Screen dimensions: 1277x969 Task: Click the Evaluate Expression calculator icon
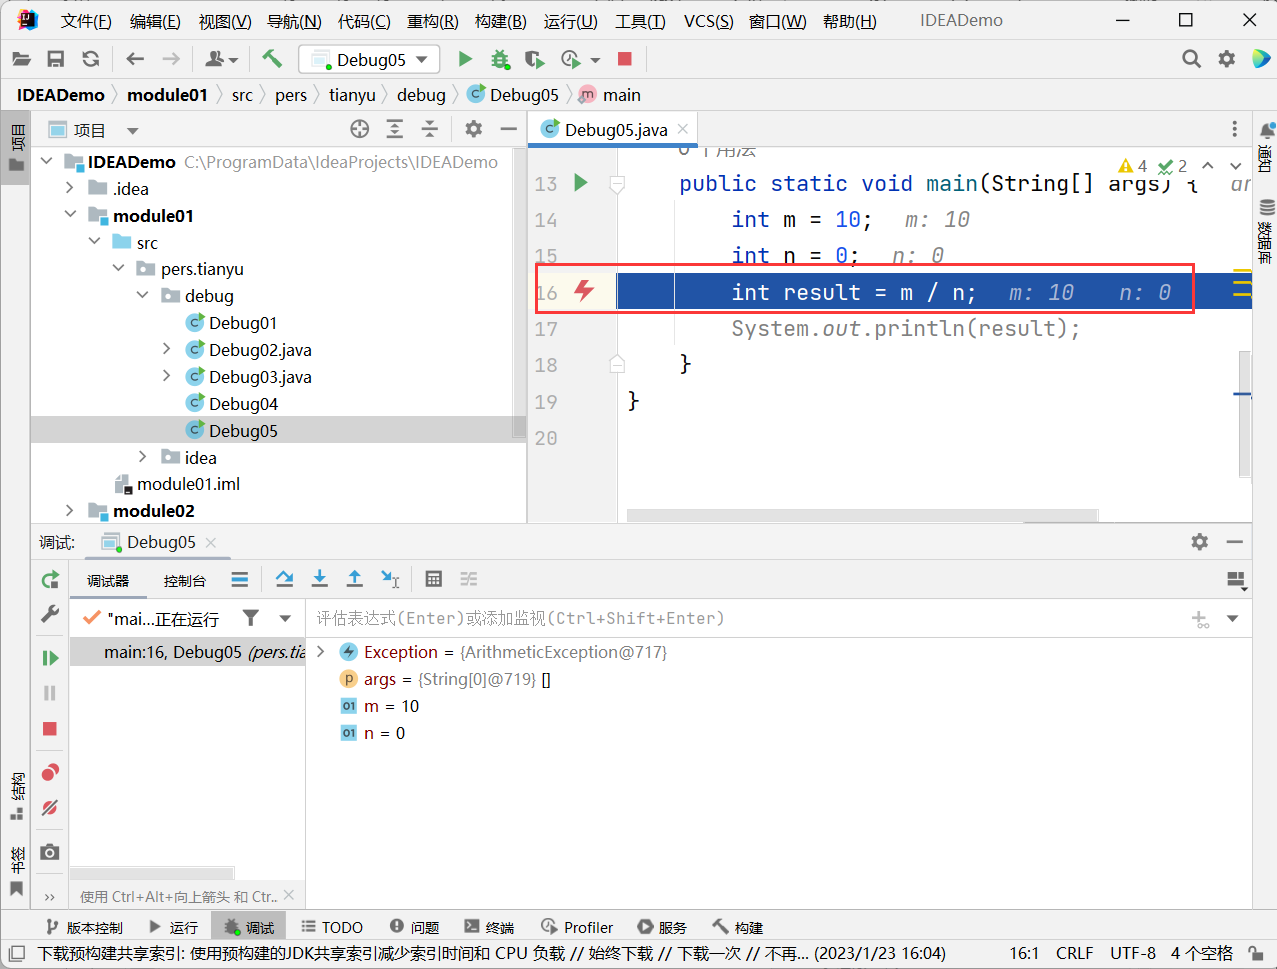click(x=433, y=579)
